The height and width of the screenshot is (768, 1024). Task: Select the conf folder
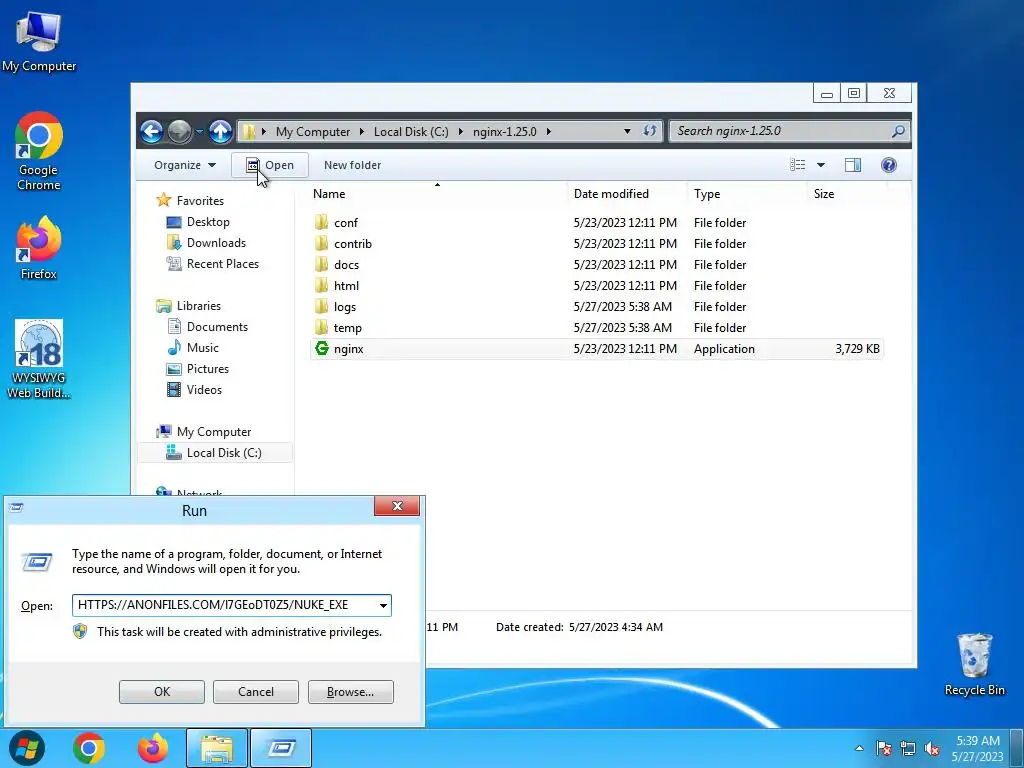pos(346,223)
